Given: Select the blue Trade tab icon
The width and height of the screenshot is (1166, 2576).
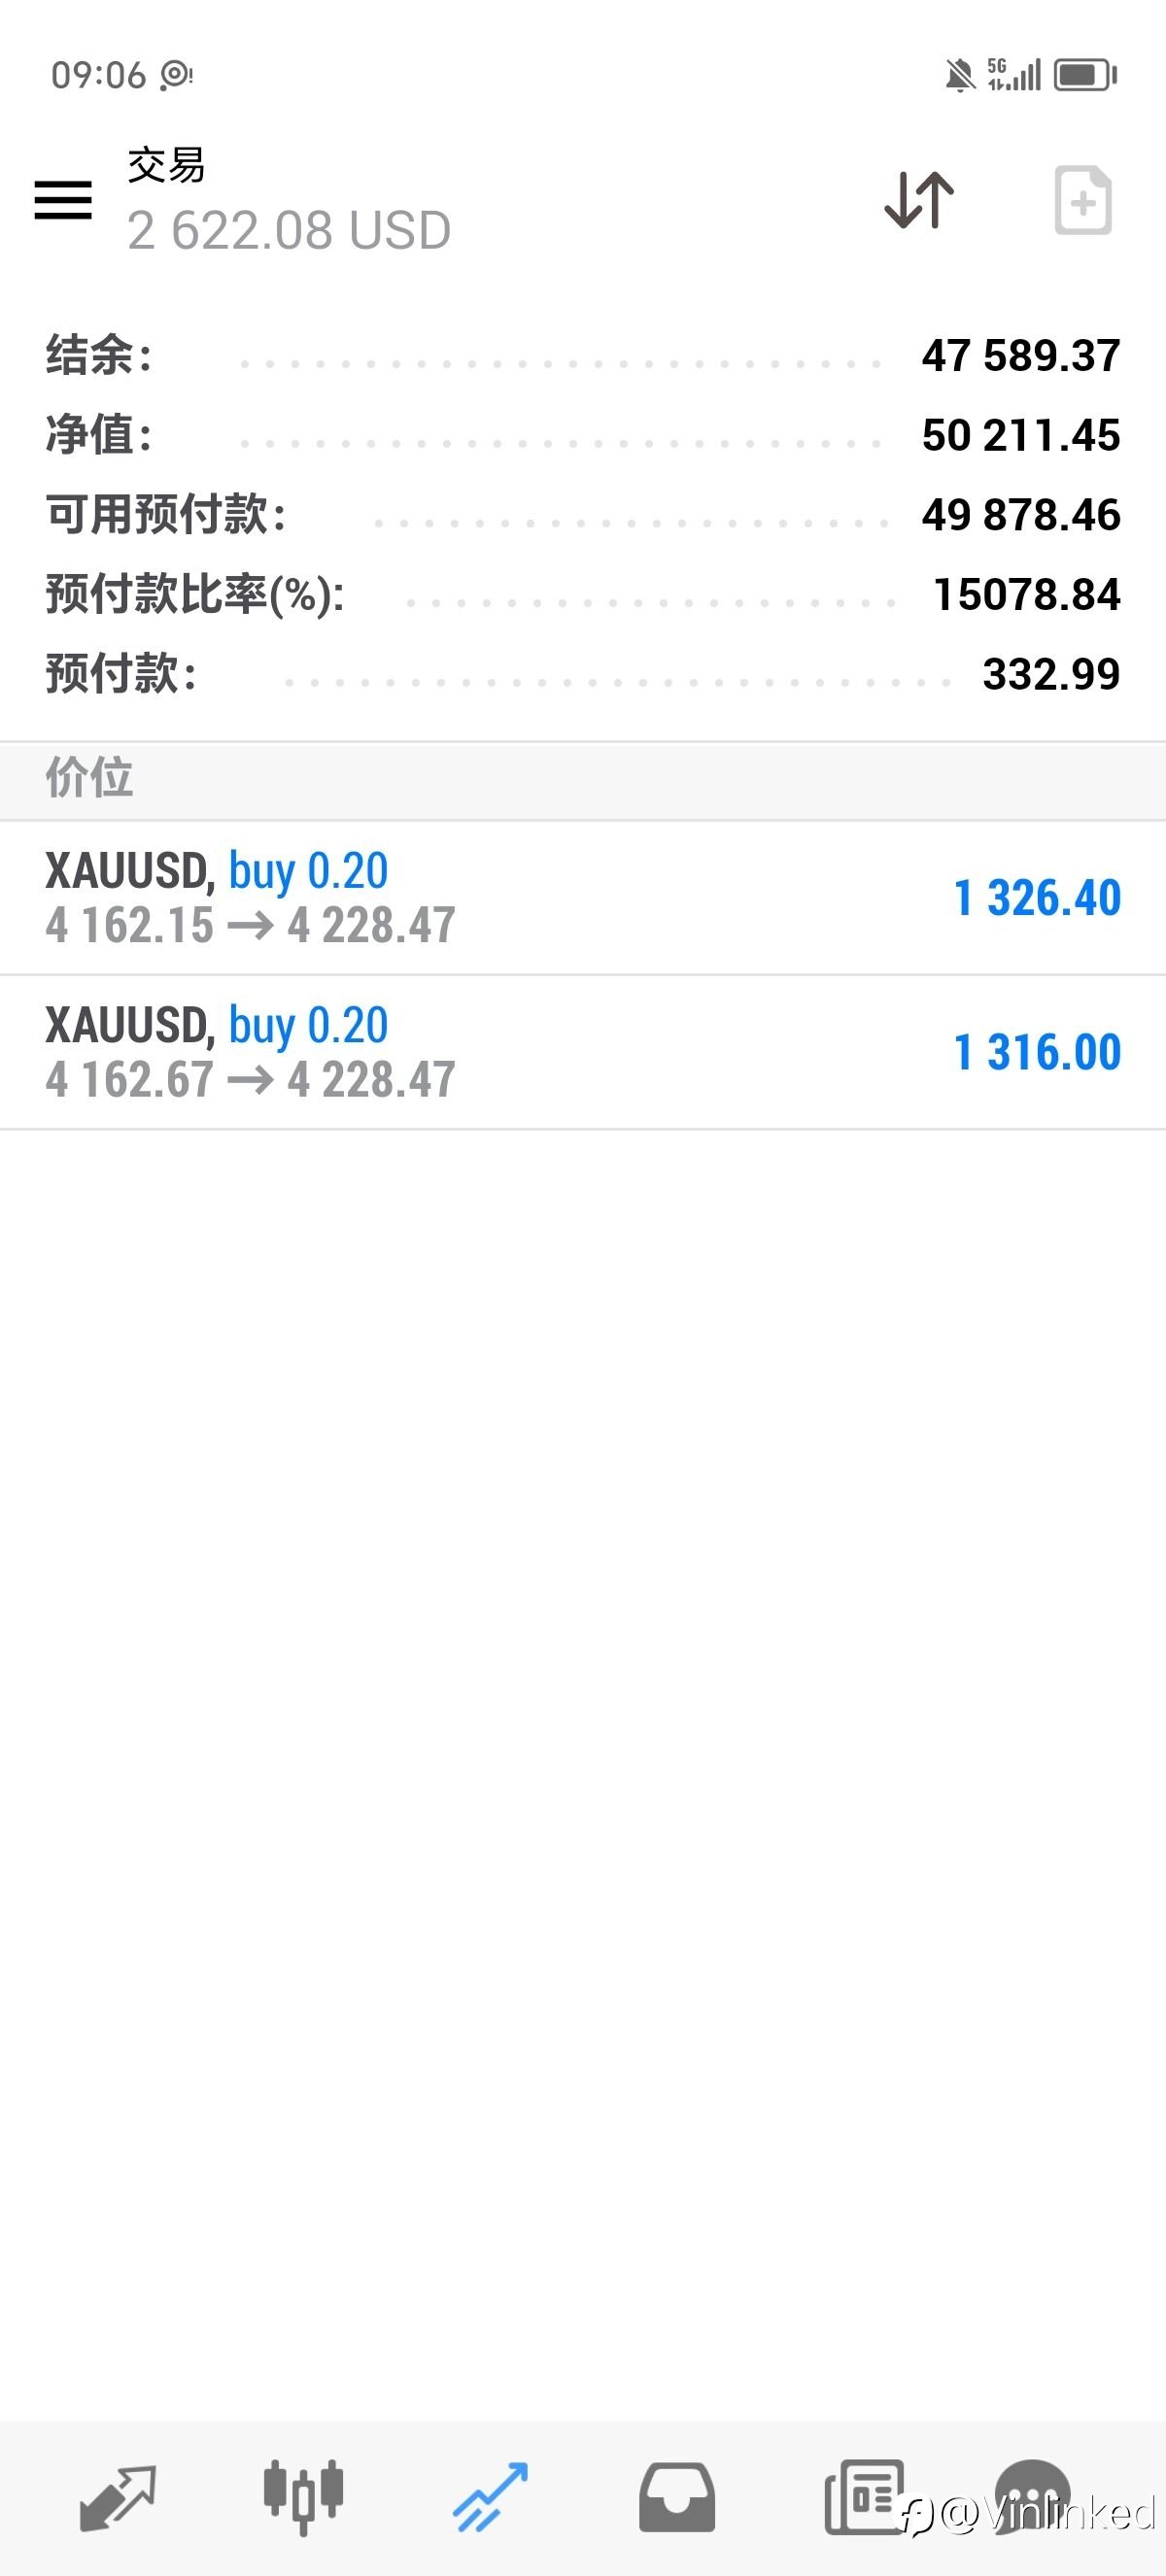Looking at the screenshot, I should [x=490, y=2497].
